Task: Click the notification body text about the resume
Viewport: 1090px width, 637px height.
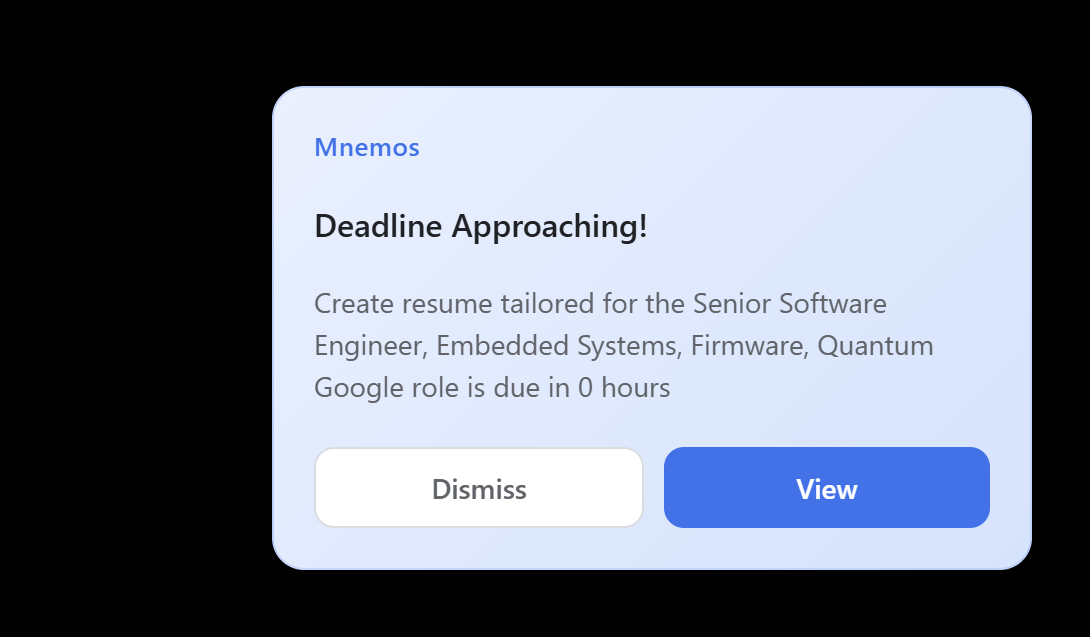Action: pyautogui.click(x=624, y=346)
